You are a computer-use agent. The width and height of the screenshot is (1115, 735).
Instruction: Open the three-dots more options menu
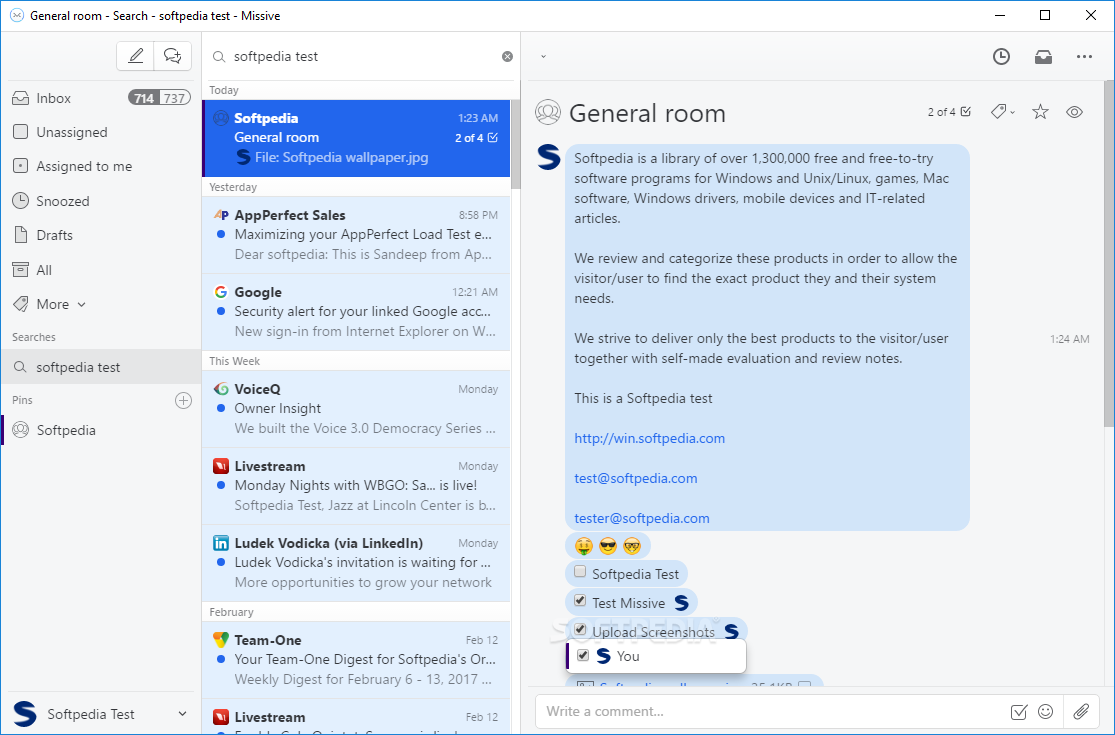[x=1084, y=57]
